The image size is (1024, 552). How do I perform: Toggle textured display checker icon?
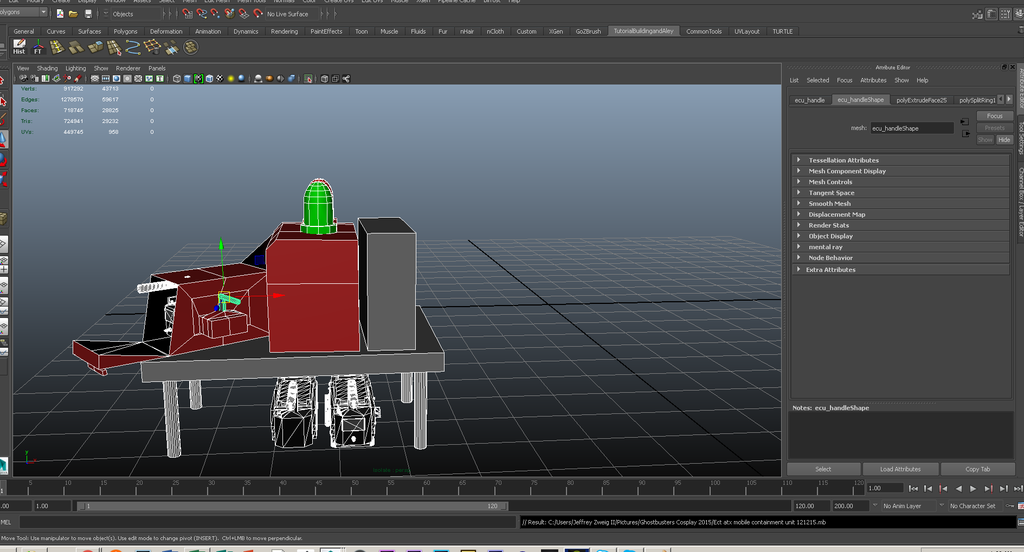click(220, 78)
